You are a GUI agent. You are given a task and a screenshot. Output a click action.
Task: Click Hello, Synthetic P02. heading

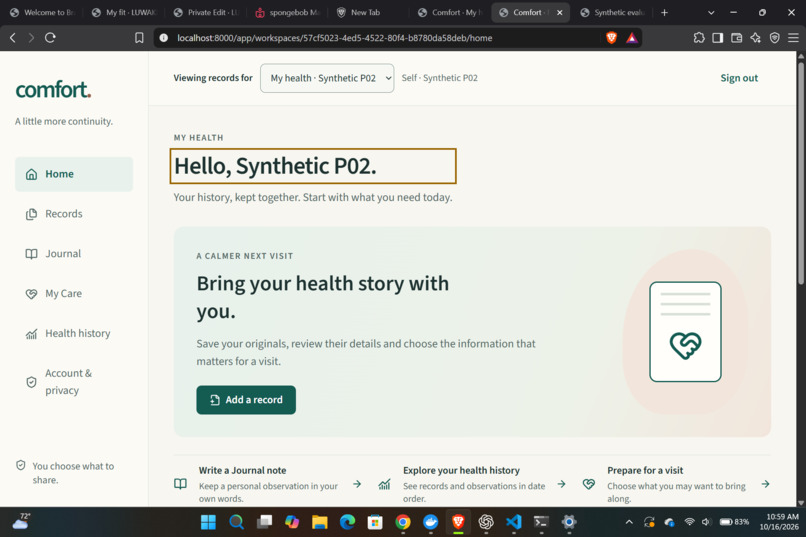point(276,166)
